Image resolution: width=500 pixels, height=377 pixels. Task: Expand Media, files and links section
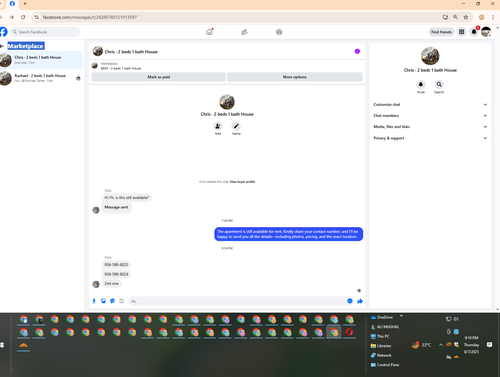point(430,127)
